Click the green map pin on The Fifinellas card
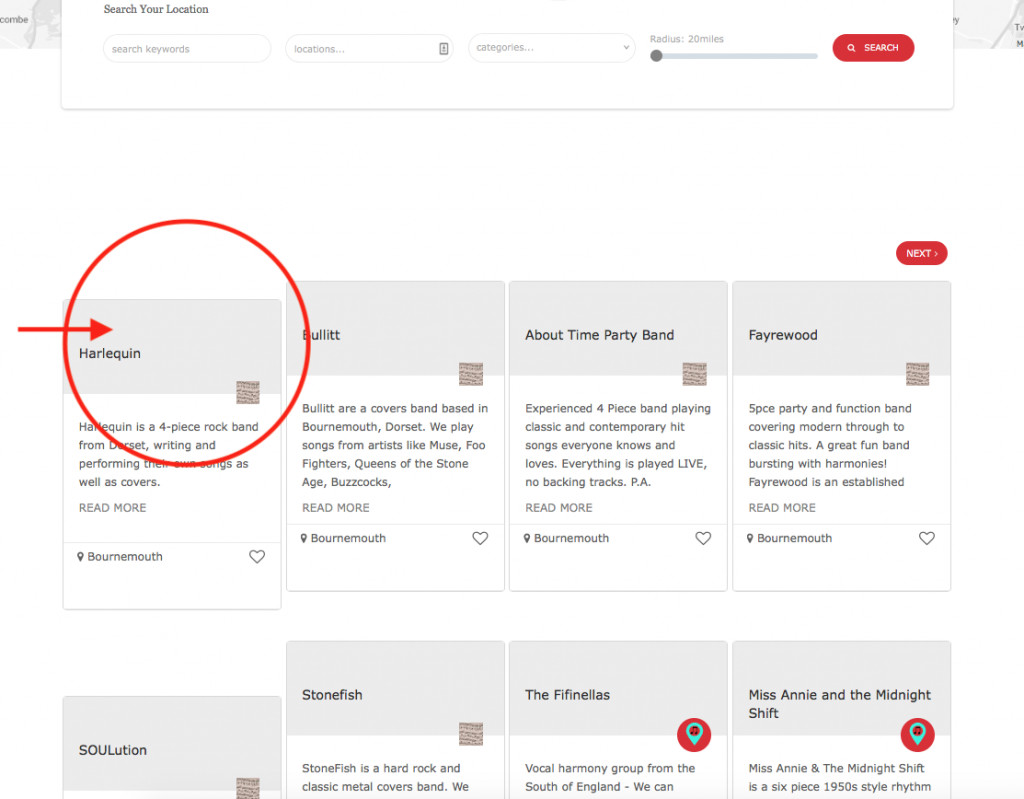 (x=694, y=734)
